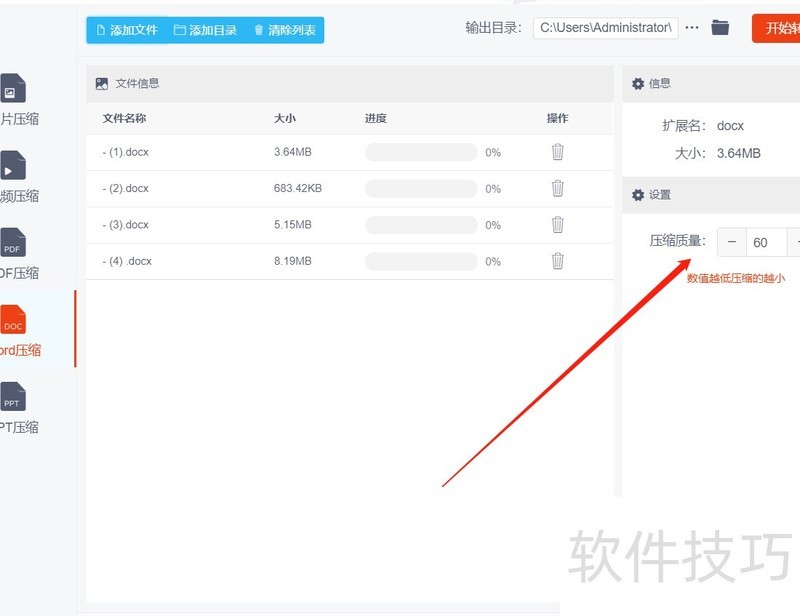Open the PDF压缩 tab label
The width and height of the screenshot is (800, 616).
19,273
